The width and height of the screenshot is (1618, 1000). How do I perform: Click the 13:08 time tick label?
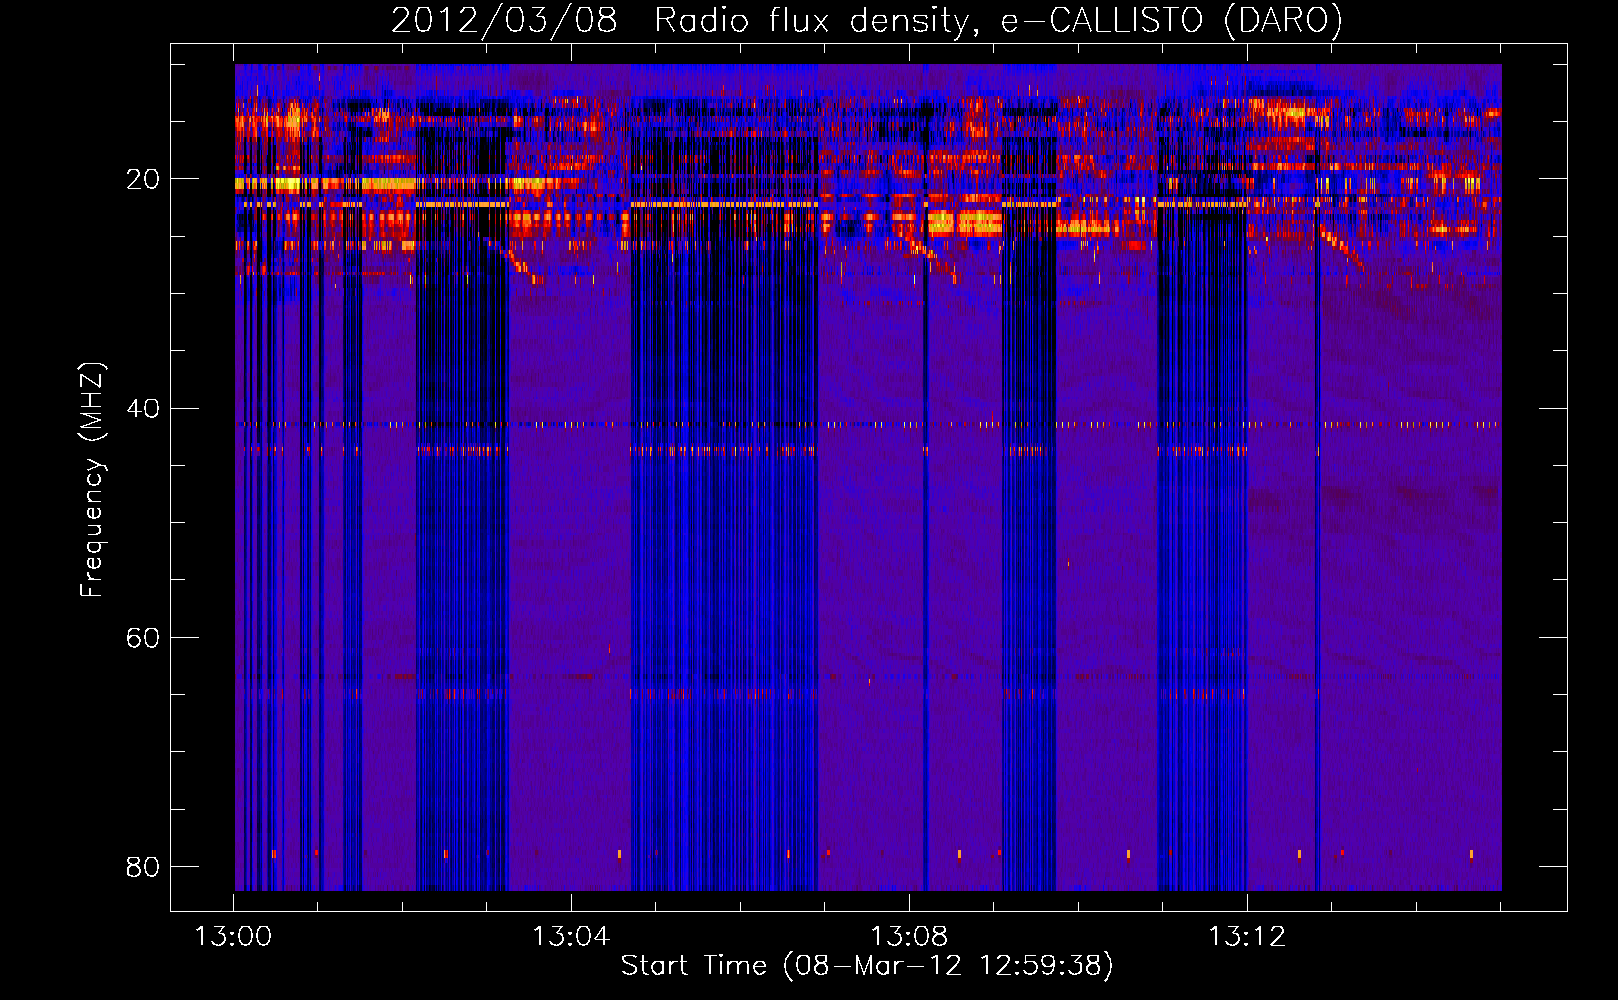point(909,937)
